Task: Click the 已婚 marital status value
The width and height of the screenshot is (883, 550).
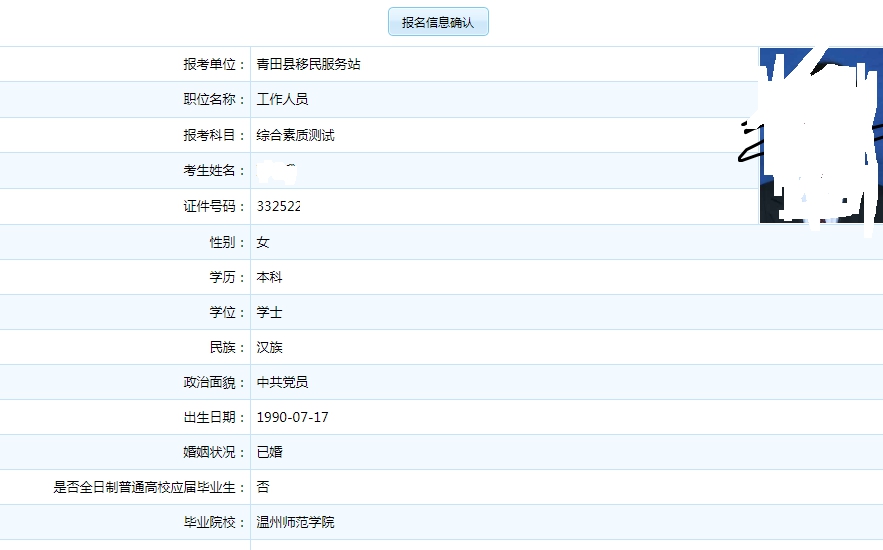Action: [x=269, y=452]
